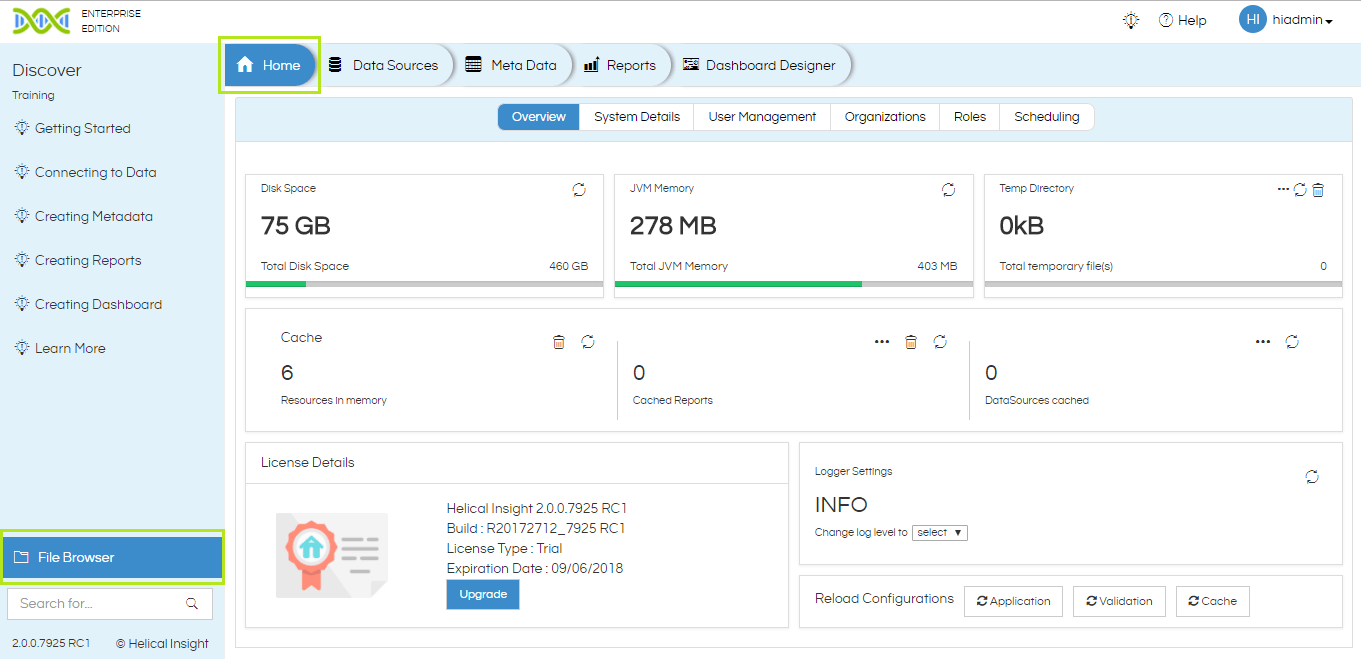Click the © Helical Insight footer text
This screenshot has width=1361, height=659.
click(x=162, y=643)
